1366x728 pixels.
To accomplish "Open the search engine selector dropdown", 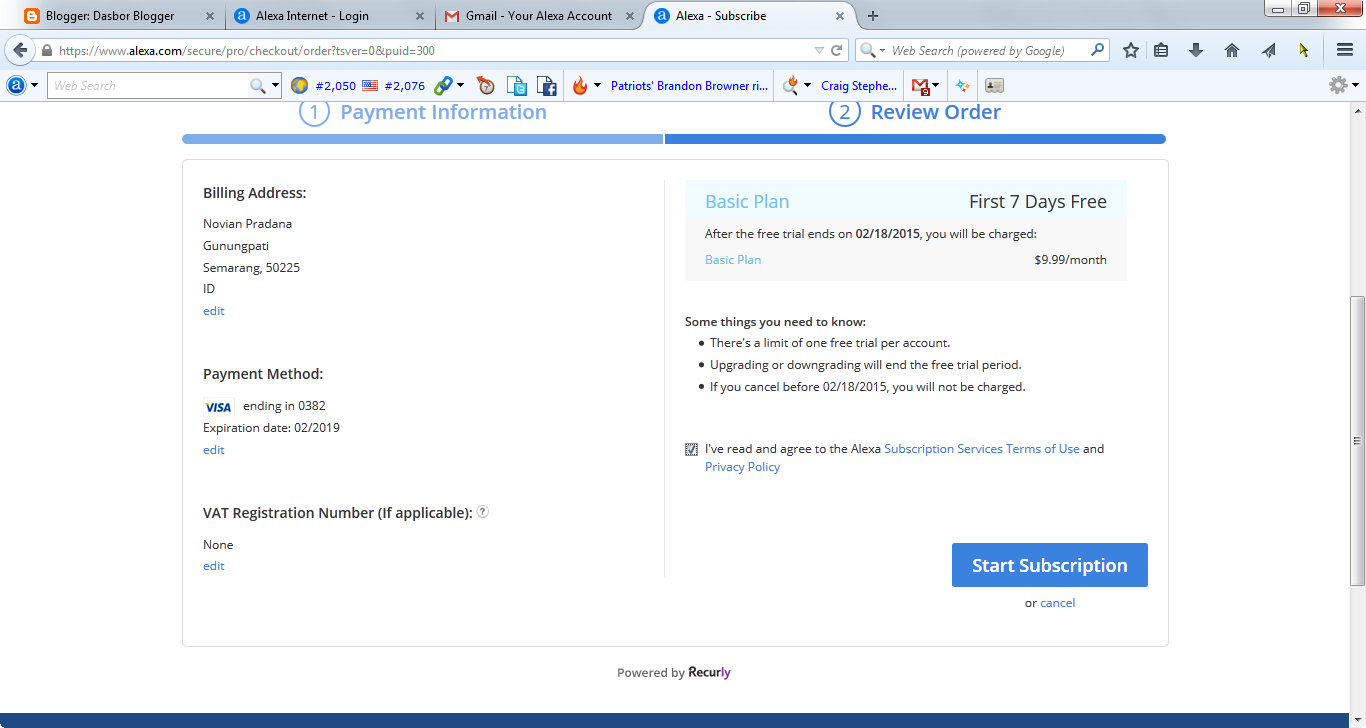I will 871,50.
